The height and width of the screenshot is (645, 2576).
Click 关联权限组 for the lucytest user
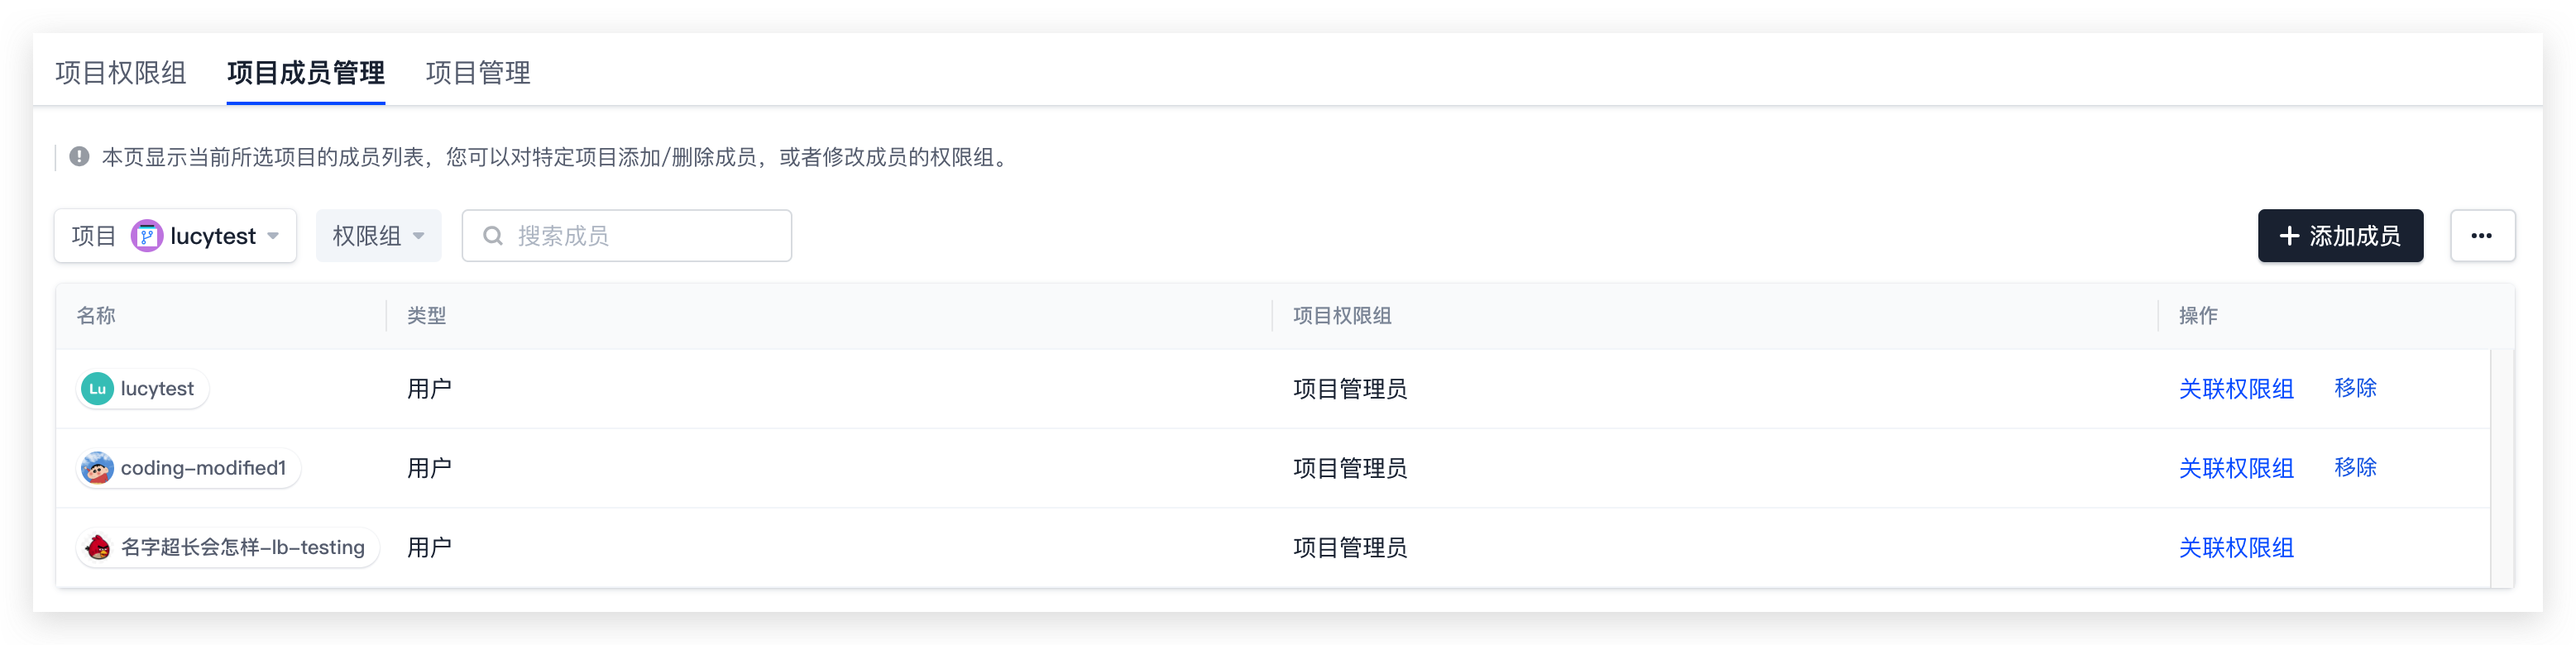tap(2236, 389)
